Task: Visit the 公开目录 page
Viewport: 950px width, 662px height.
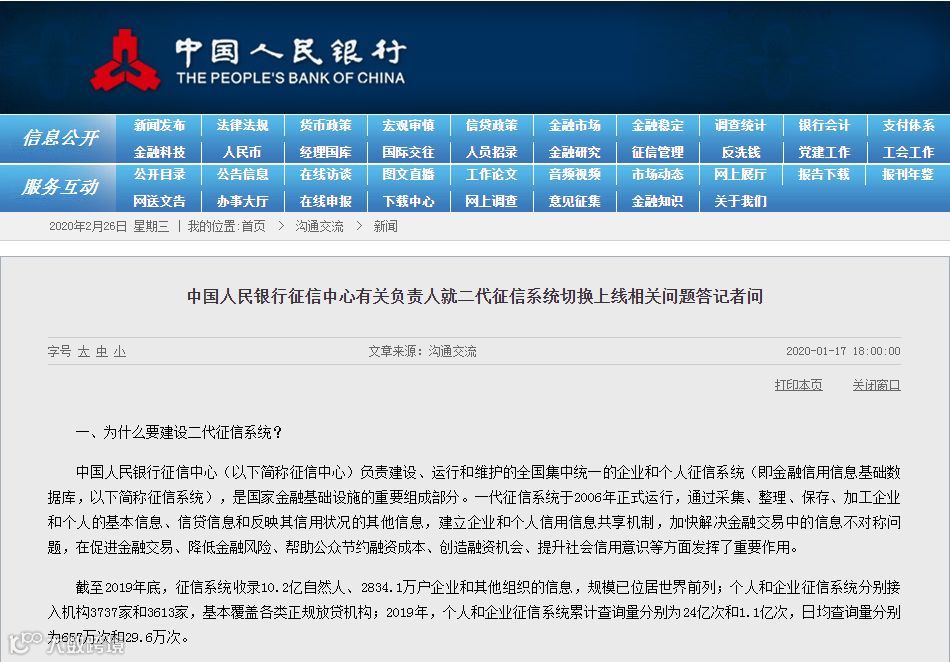Action: coord(159,174)
